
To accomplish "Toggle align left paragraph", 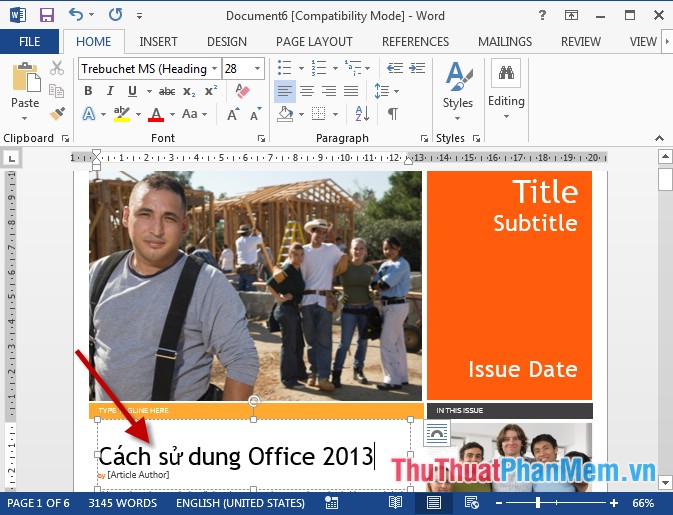I will click(285, 91).
